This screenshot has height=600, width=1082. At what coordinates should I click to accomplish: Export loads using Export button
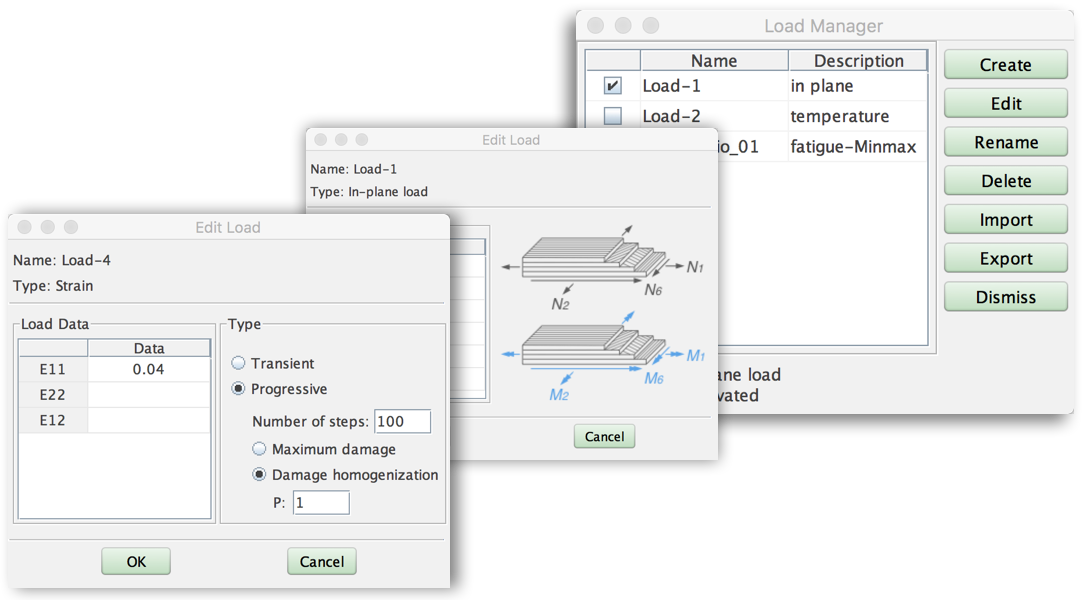[x=1005, y=259]
